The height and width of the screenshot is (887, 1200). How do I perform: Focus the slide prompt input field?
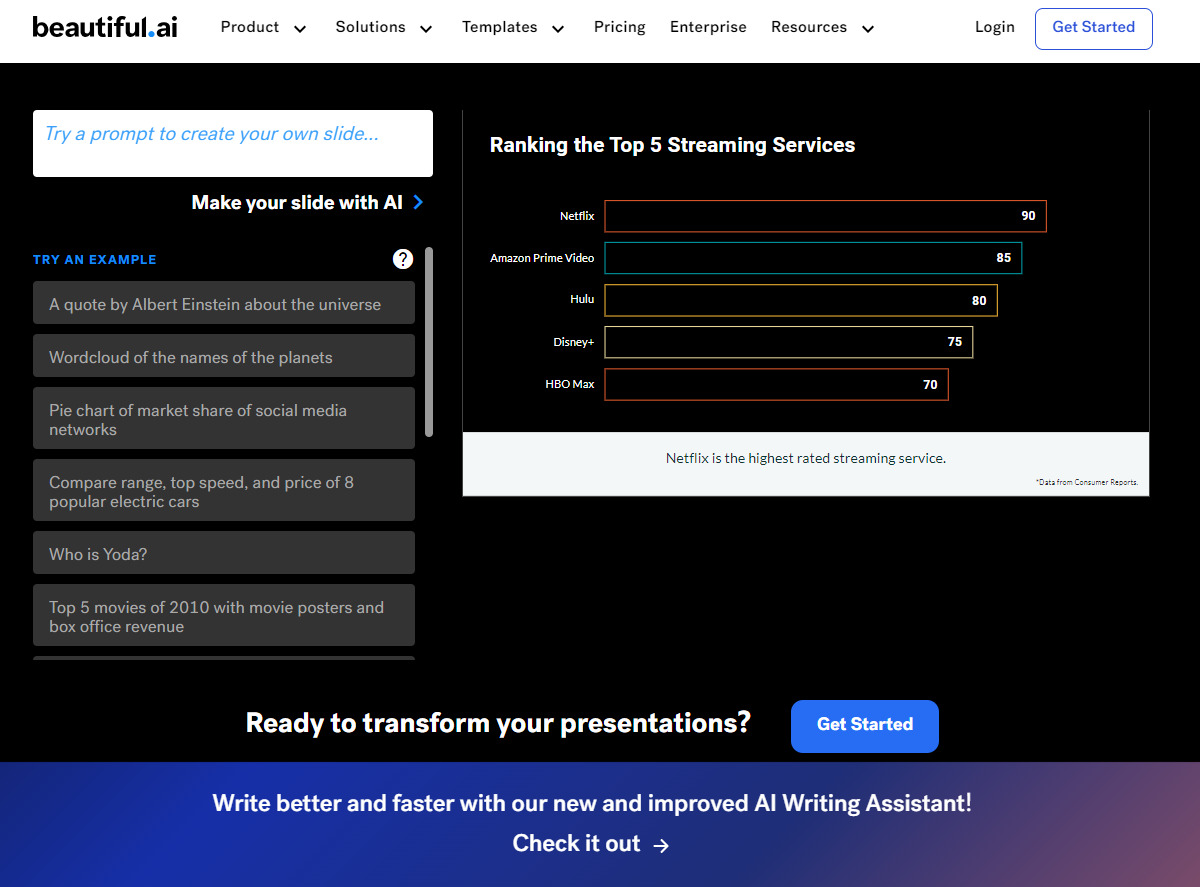pos(233,143)
